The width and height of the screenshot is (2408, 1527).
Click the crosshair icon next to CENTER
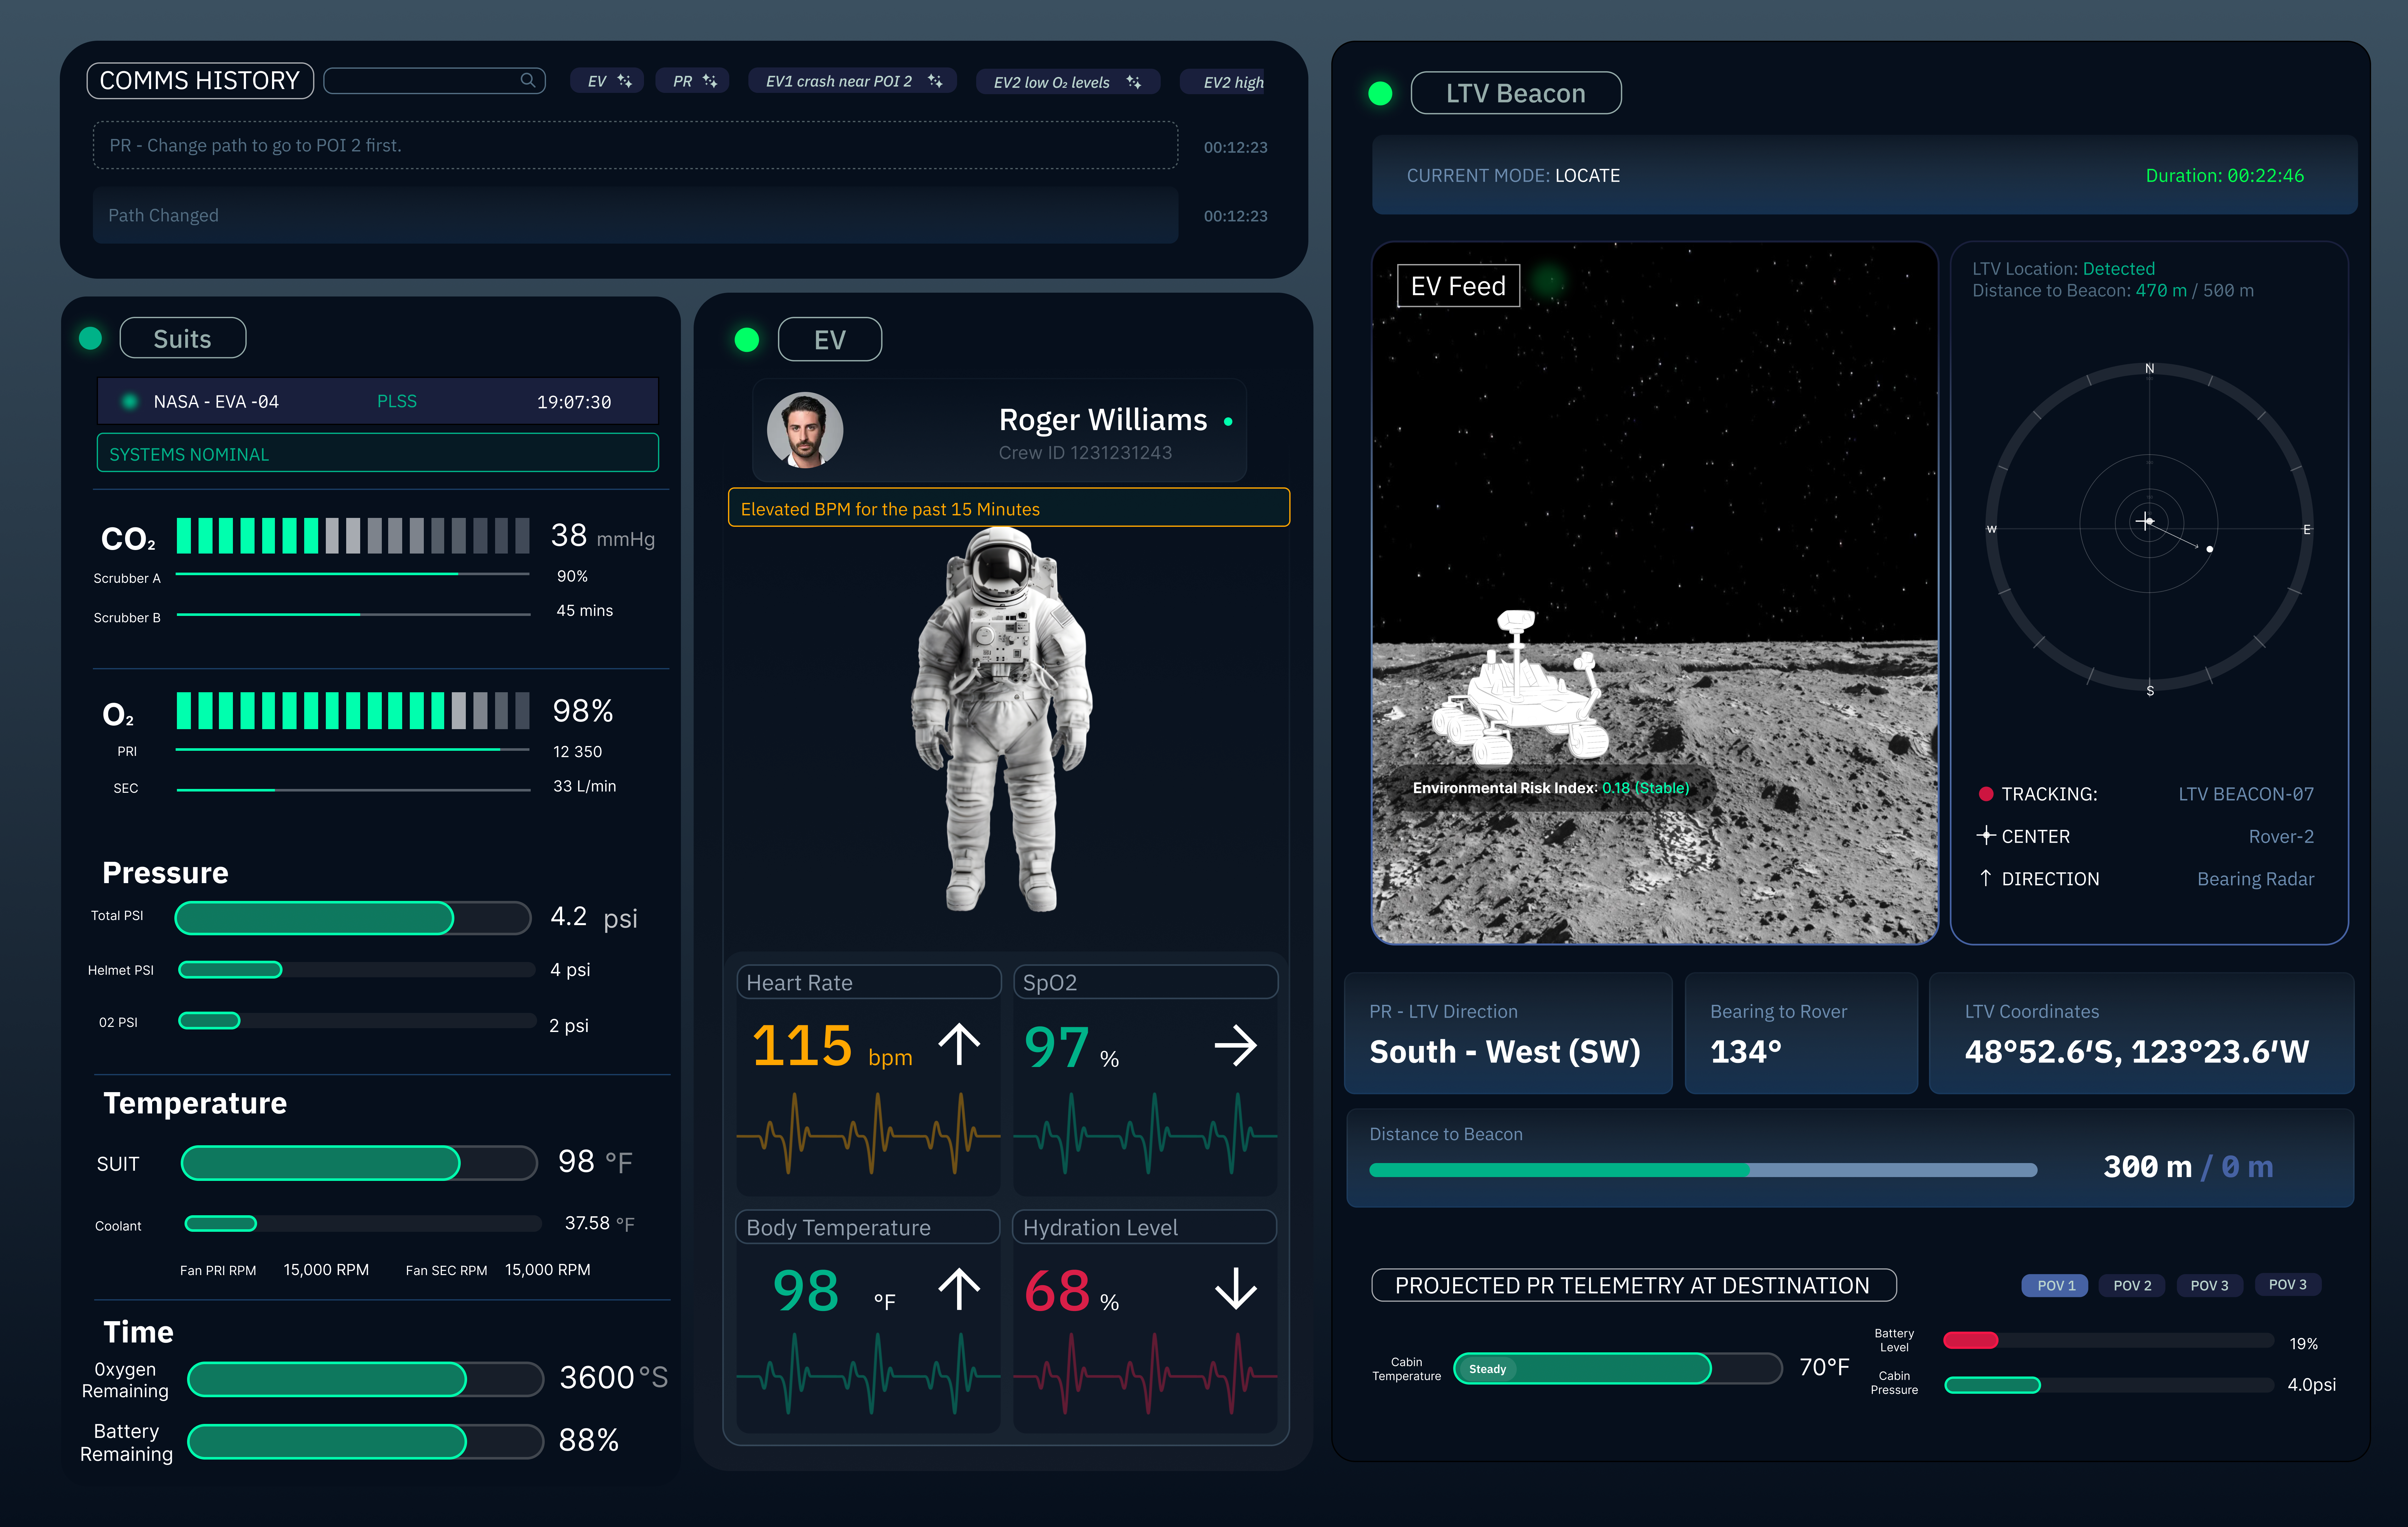[x=1986, y=835]
